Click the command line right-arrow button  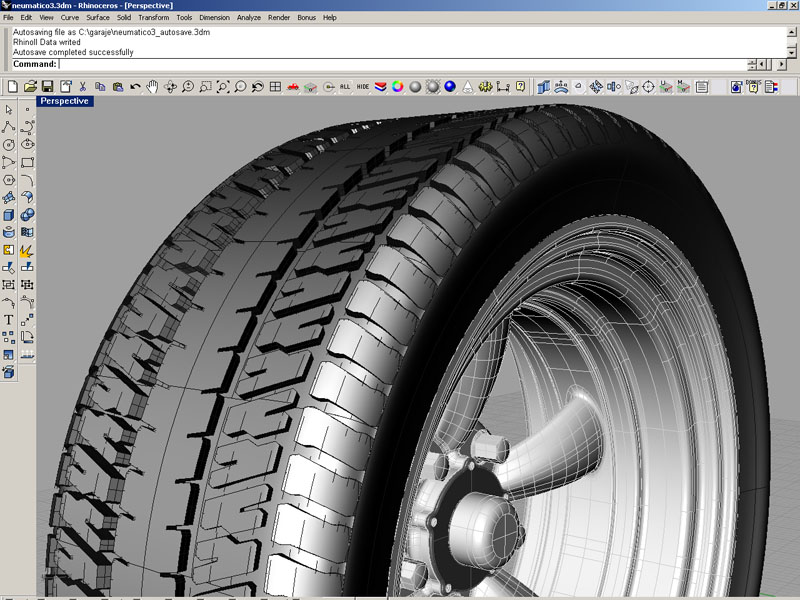pos(782,65)
